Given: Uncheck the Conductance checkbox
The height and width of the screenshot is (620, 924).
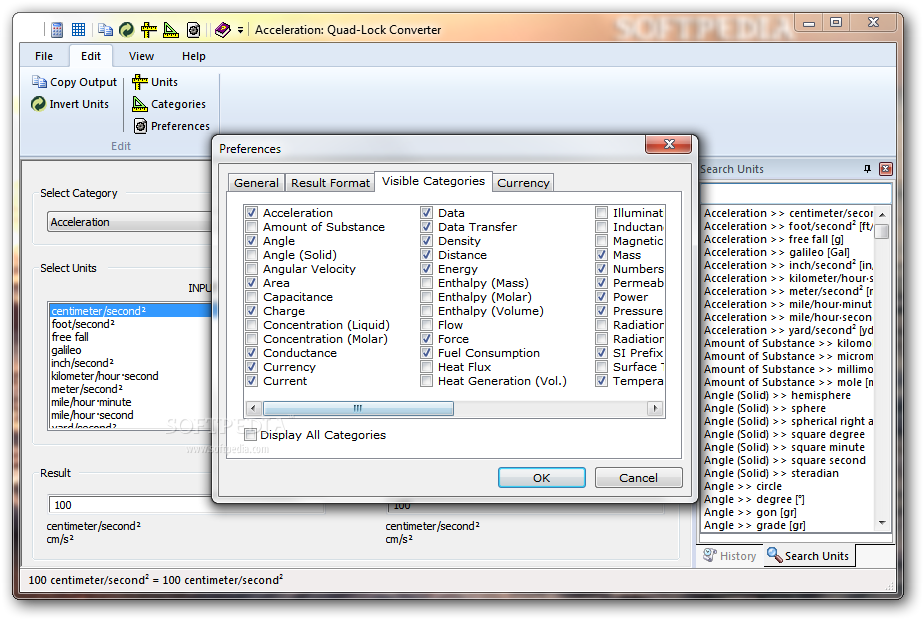Looking at the screenshot, I should pyautogui.click(x=252, y=353).
